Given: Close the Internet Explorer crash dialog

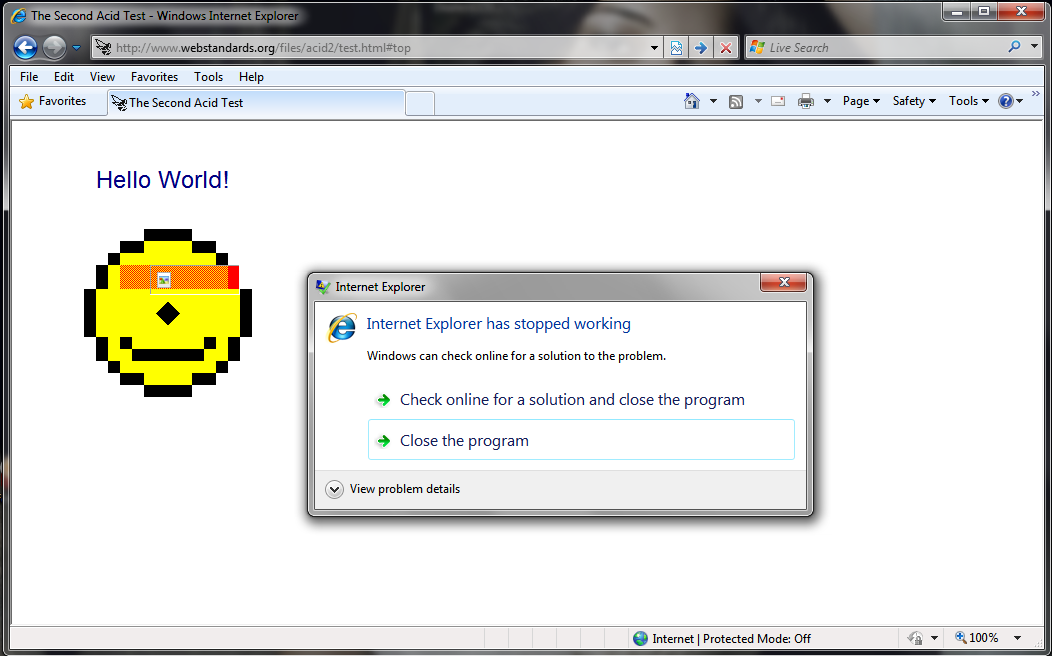Looking at the screenshot, I should [783, 282].
